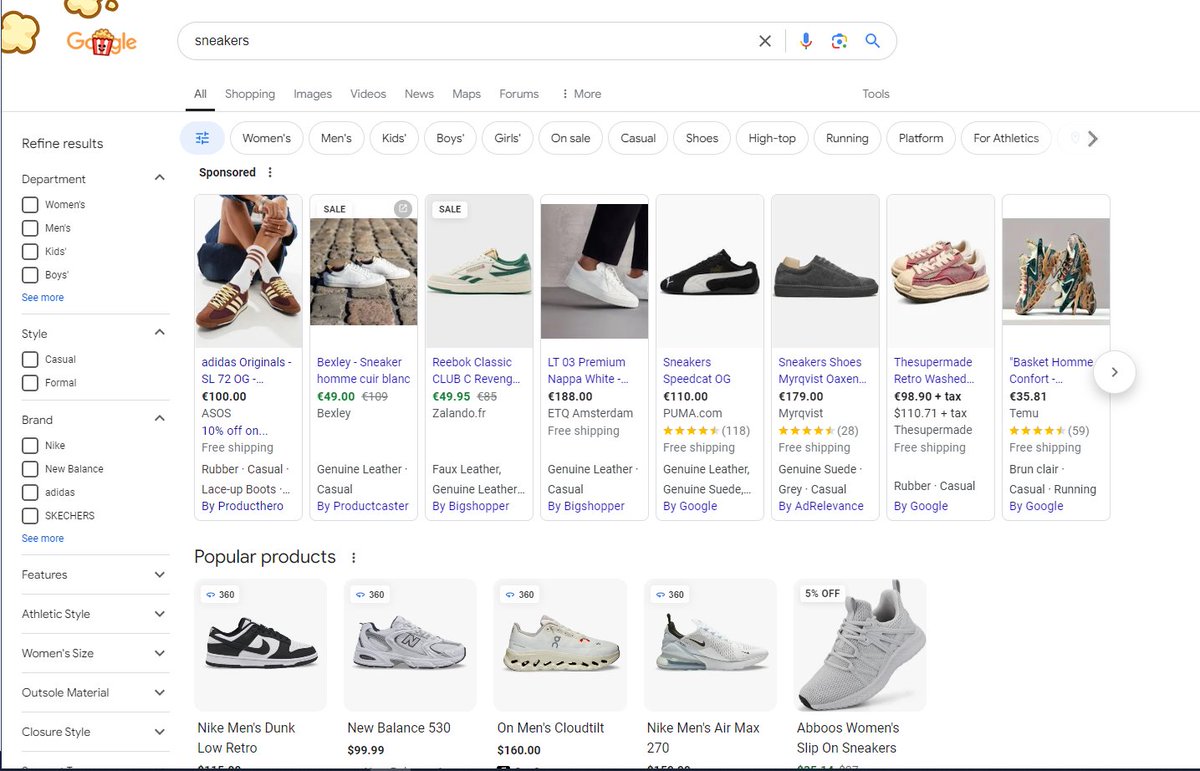Apply the For Athletics filter chip
The height and width of the screenshot is (771, 1200).
tap(1006, 138)
